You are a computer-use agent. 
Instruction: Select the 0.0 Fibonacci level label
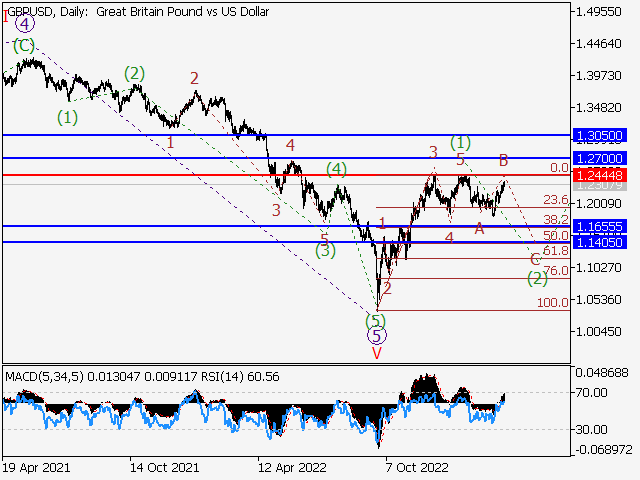click(559, 168)
